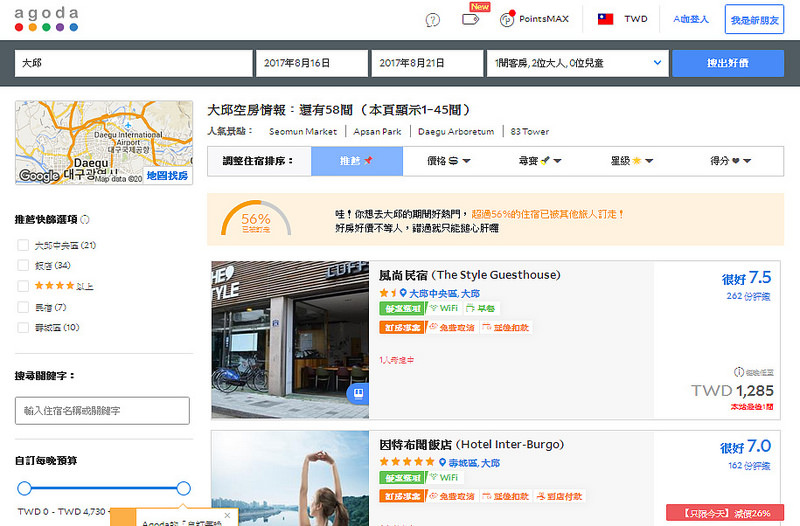800x526 pixels.
Task: Click the location pin for The Style Guesthouse
Action: (403, 293)
